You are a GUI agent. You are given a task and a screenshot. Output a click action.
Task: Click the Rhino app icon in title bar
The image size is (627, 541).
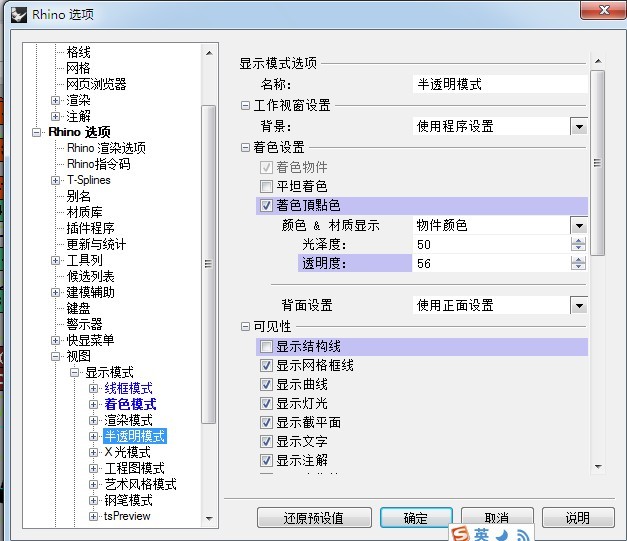19,15
